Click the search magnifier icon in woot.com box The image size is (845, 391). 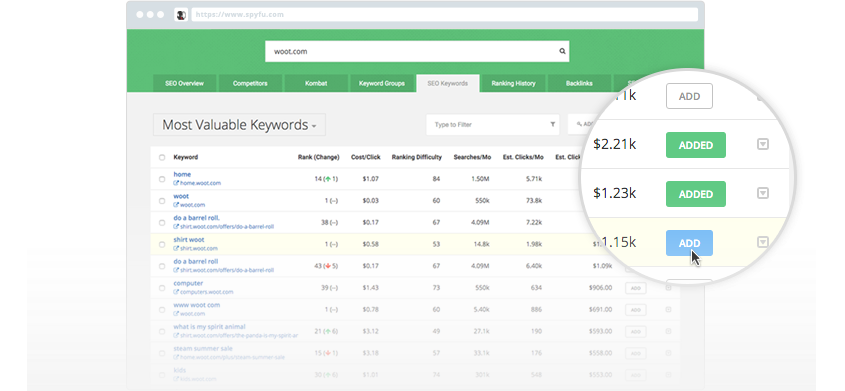[x=562, y=52]
